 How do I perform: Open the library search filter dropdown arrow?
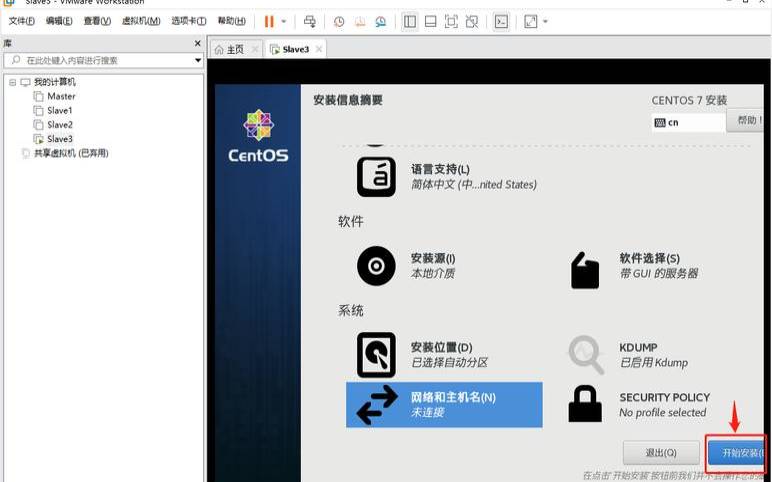(198, 60)
